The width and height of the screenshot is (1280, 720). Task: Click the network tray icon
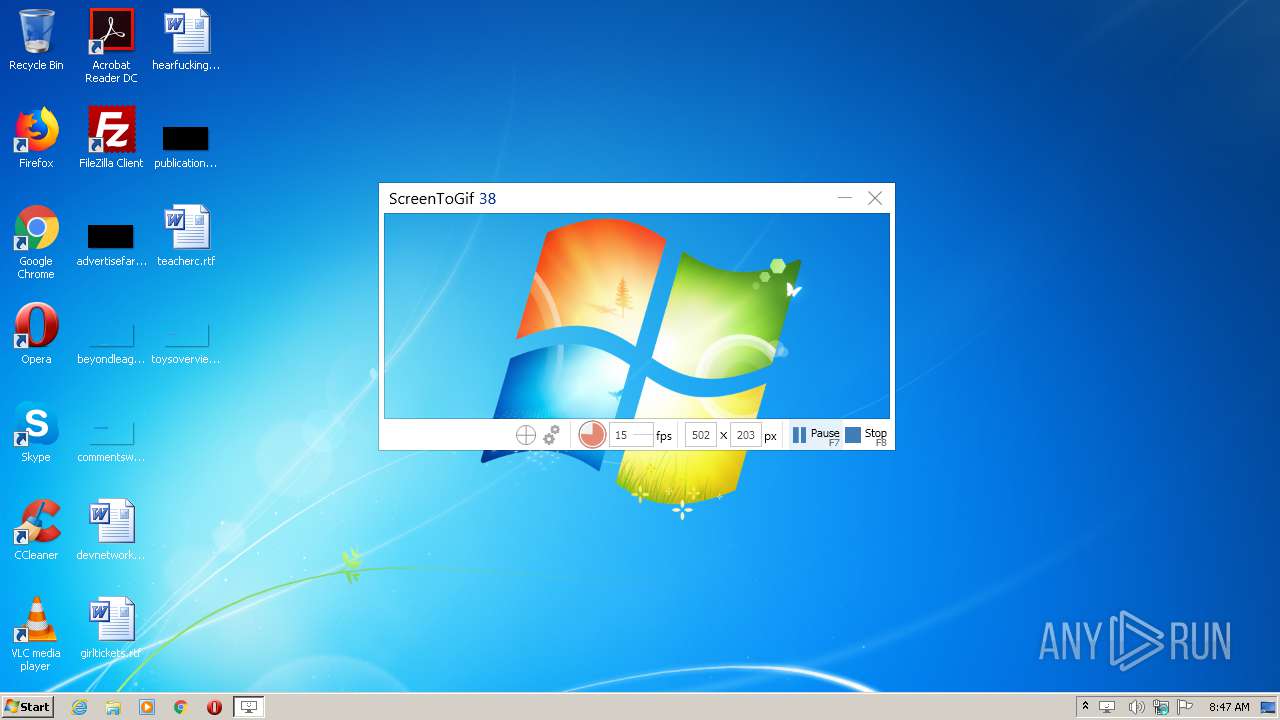click(1161, 707)
